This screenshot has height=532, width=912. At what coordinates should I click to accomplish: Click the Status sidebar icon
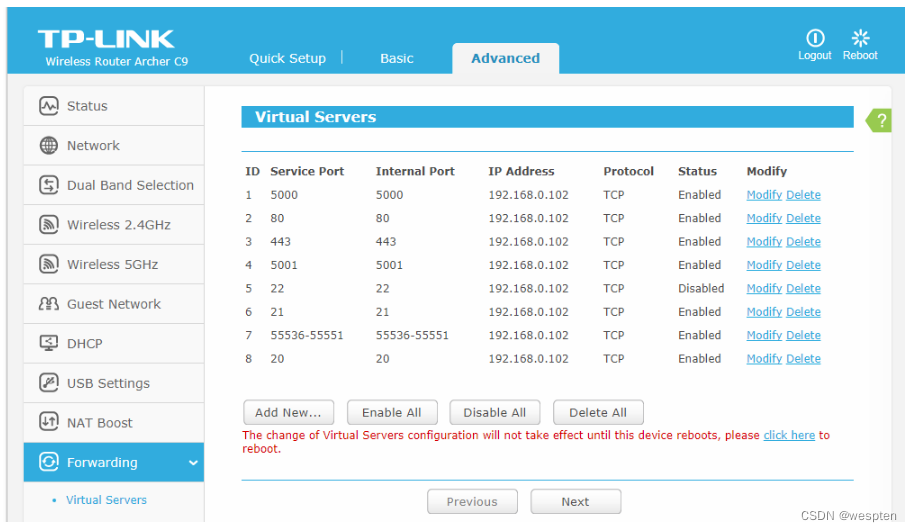(x=49, y=106)
